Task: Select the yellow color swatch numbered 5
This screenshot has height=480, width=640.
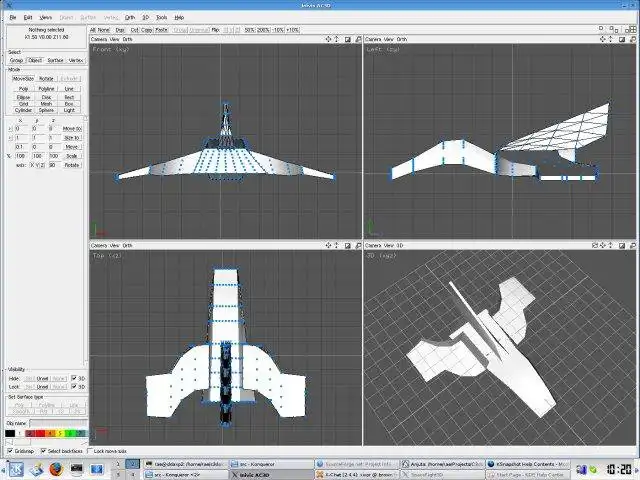Action: coord(60,433)
